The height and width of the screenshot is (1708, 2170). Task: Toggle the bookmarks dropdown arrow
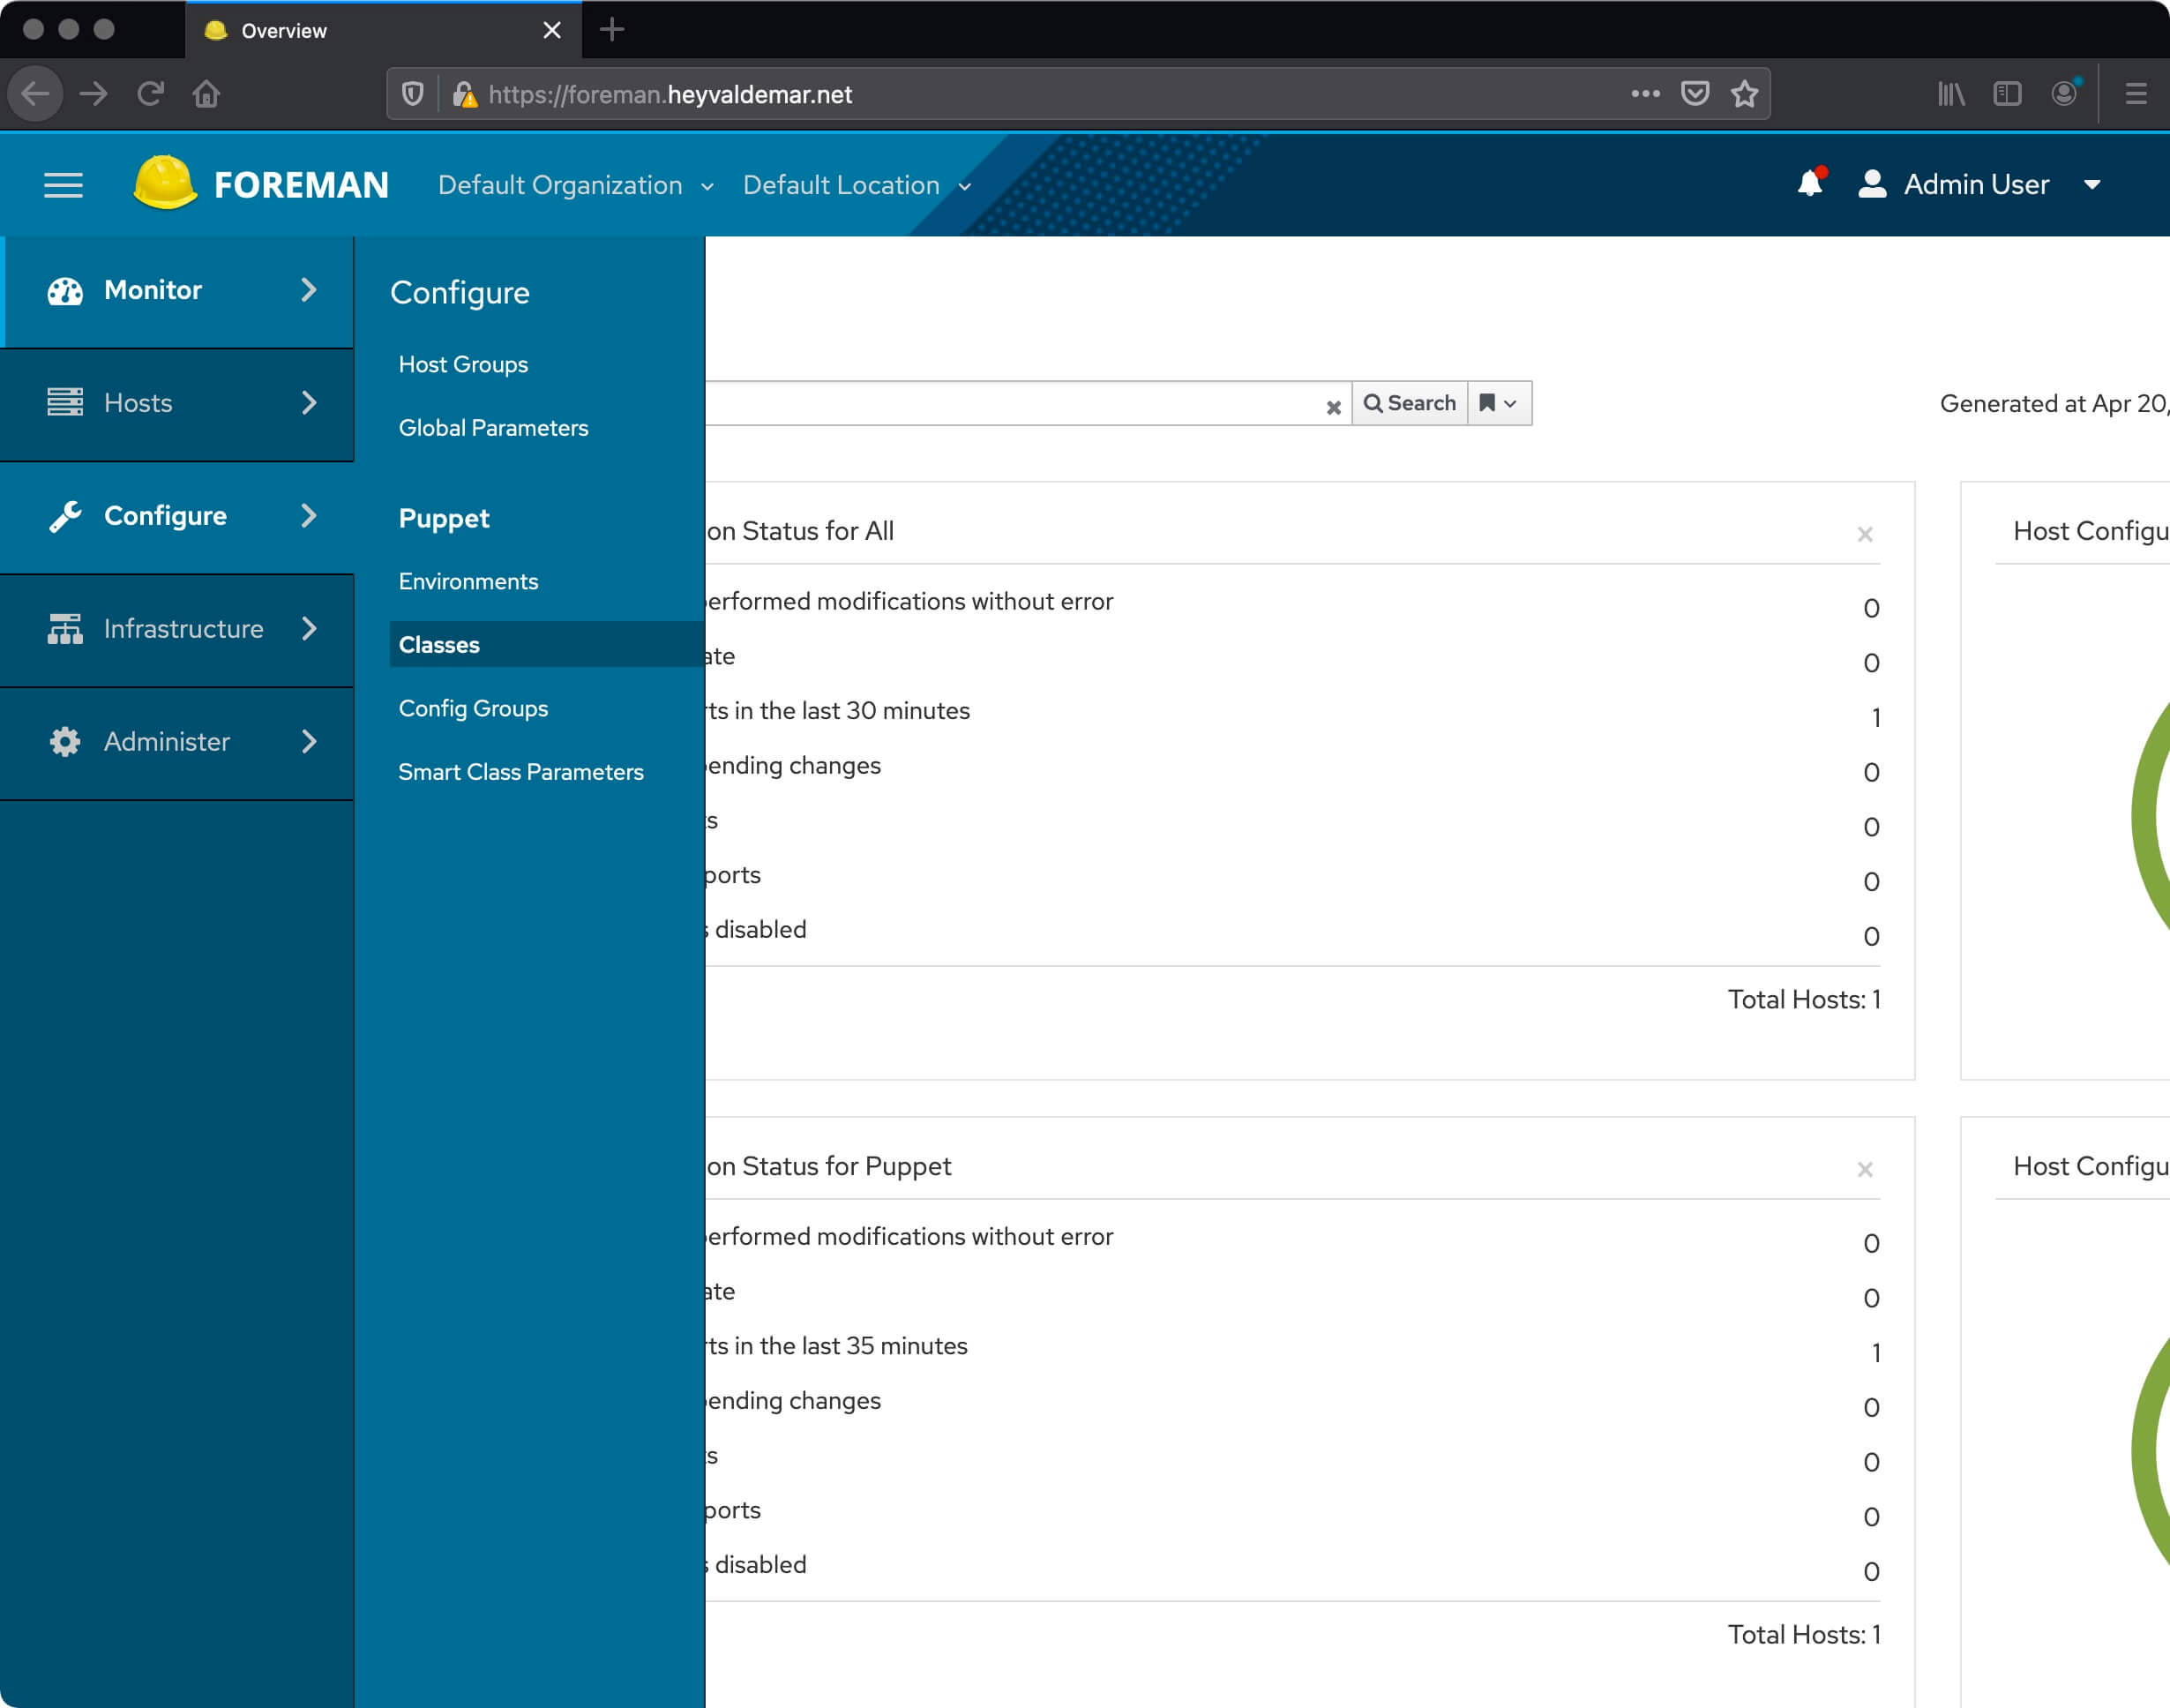[1509, 403]
